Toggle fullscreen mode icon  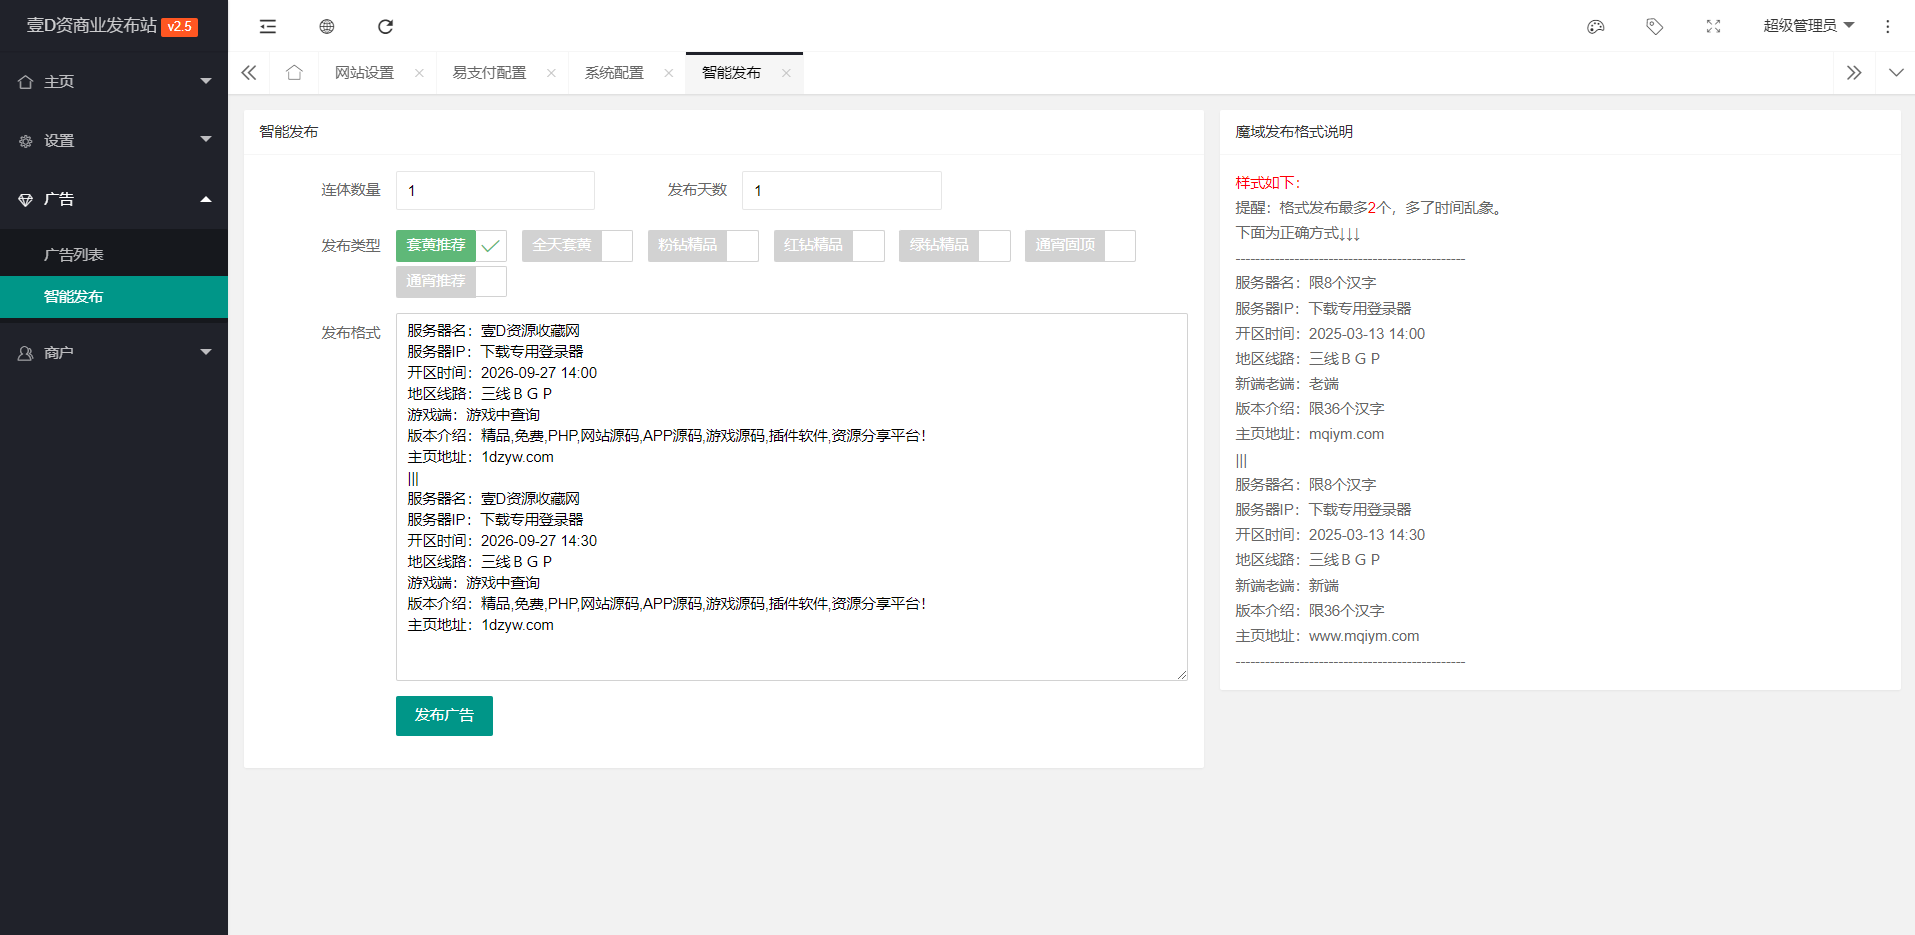[x=1713, y=26]
